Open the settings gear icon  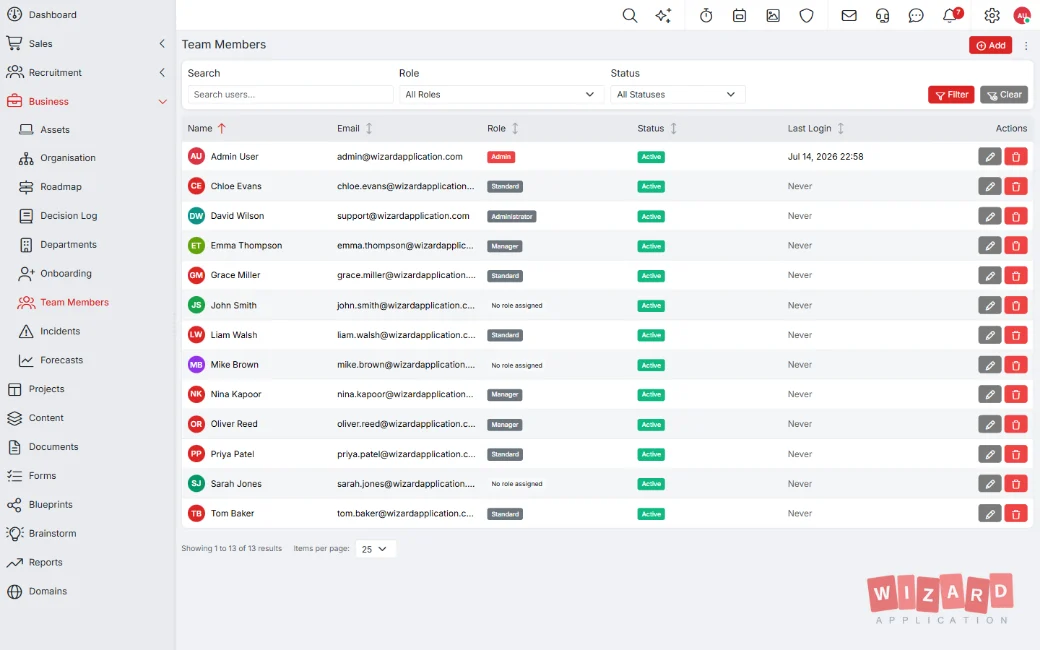click(992, 15)
